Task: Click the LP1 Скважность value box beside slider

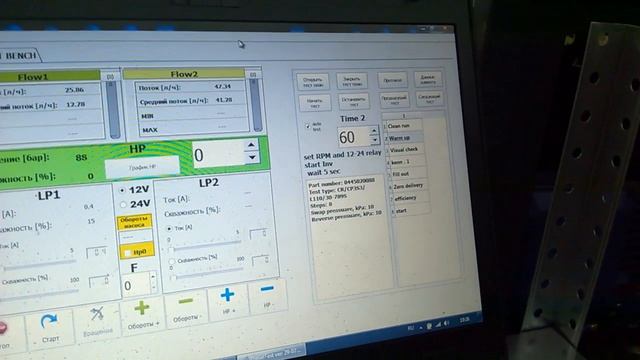Action: point(100,281)
